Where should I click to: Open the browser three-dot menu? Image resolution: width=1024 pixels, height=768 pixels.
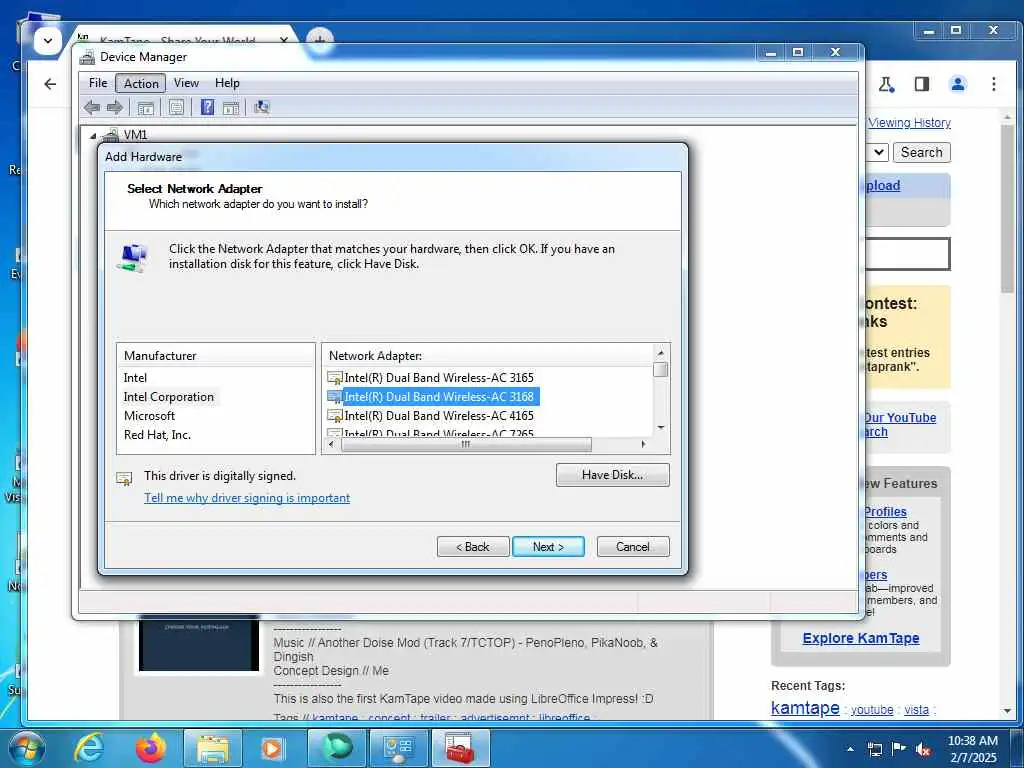(993, 84)
